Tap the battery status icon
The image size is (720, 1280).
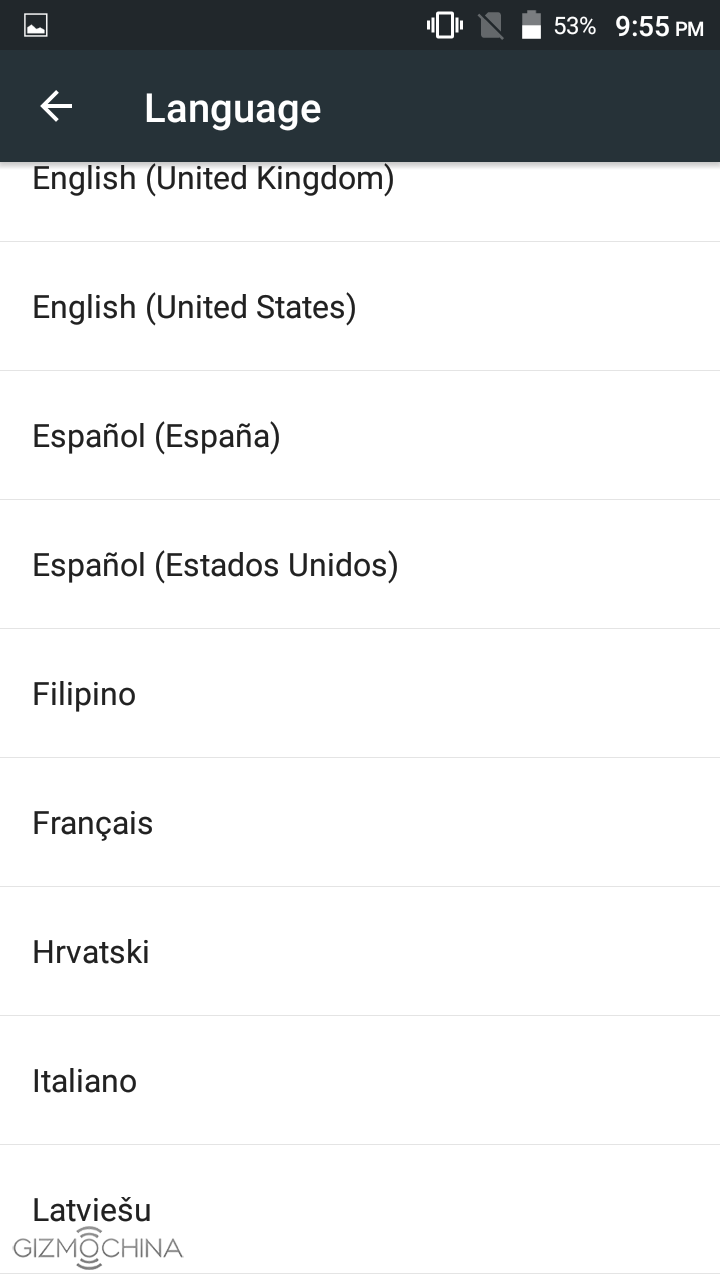point(531,26)
